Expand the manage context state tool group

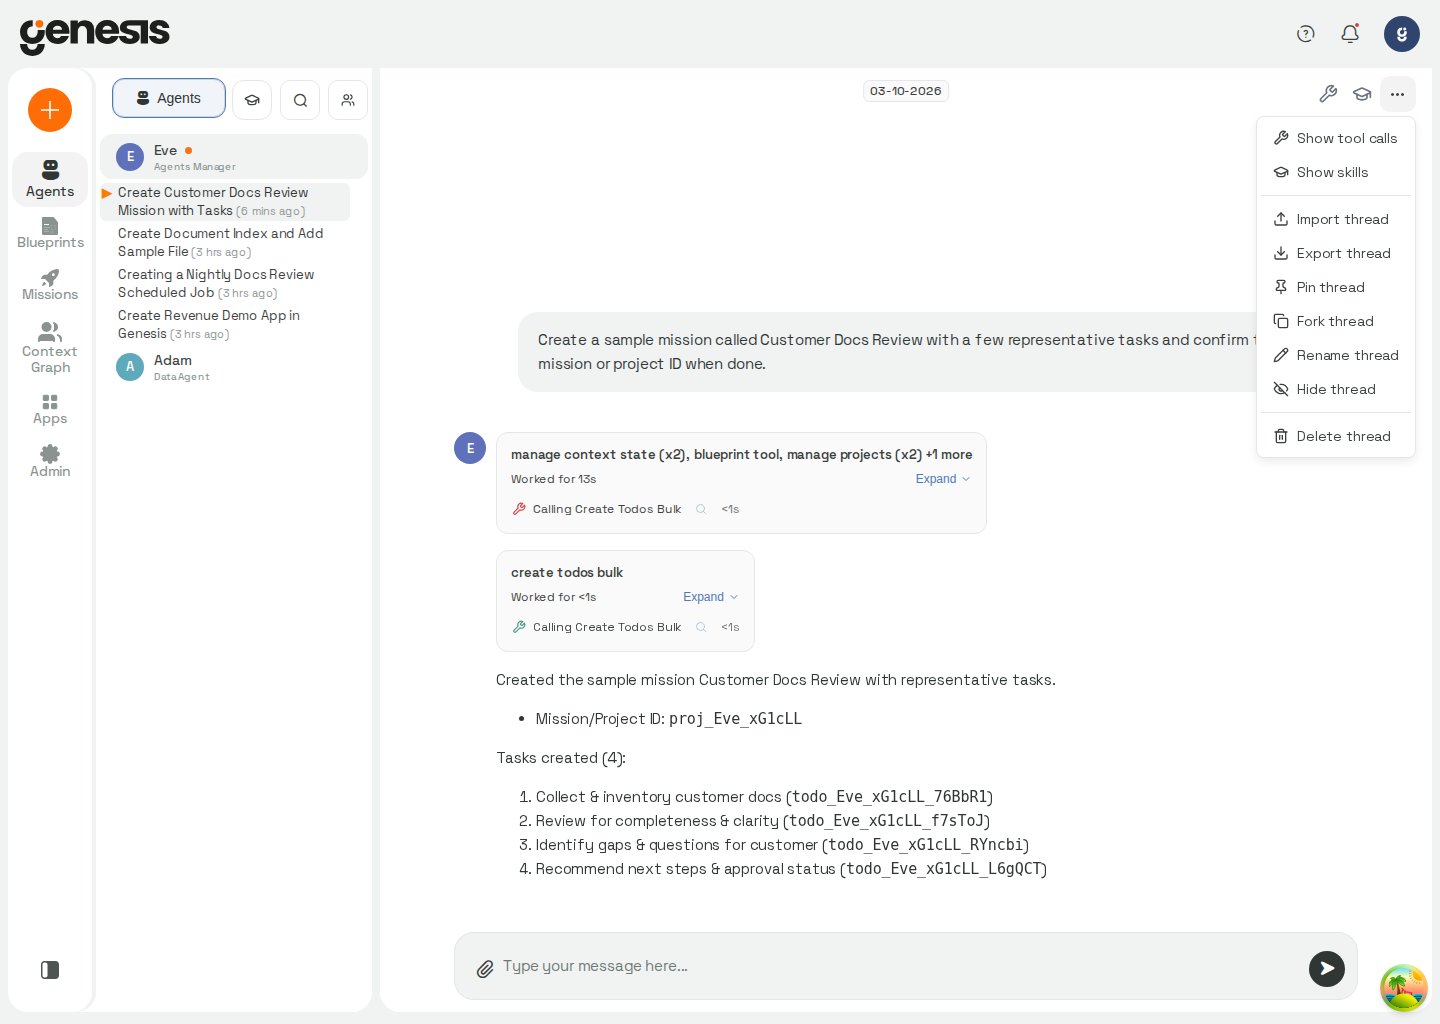[942, 479]
